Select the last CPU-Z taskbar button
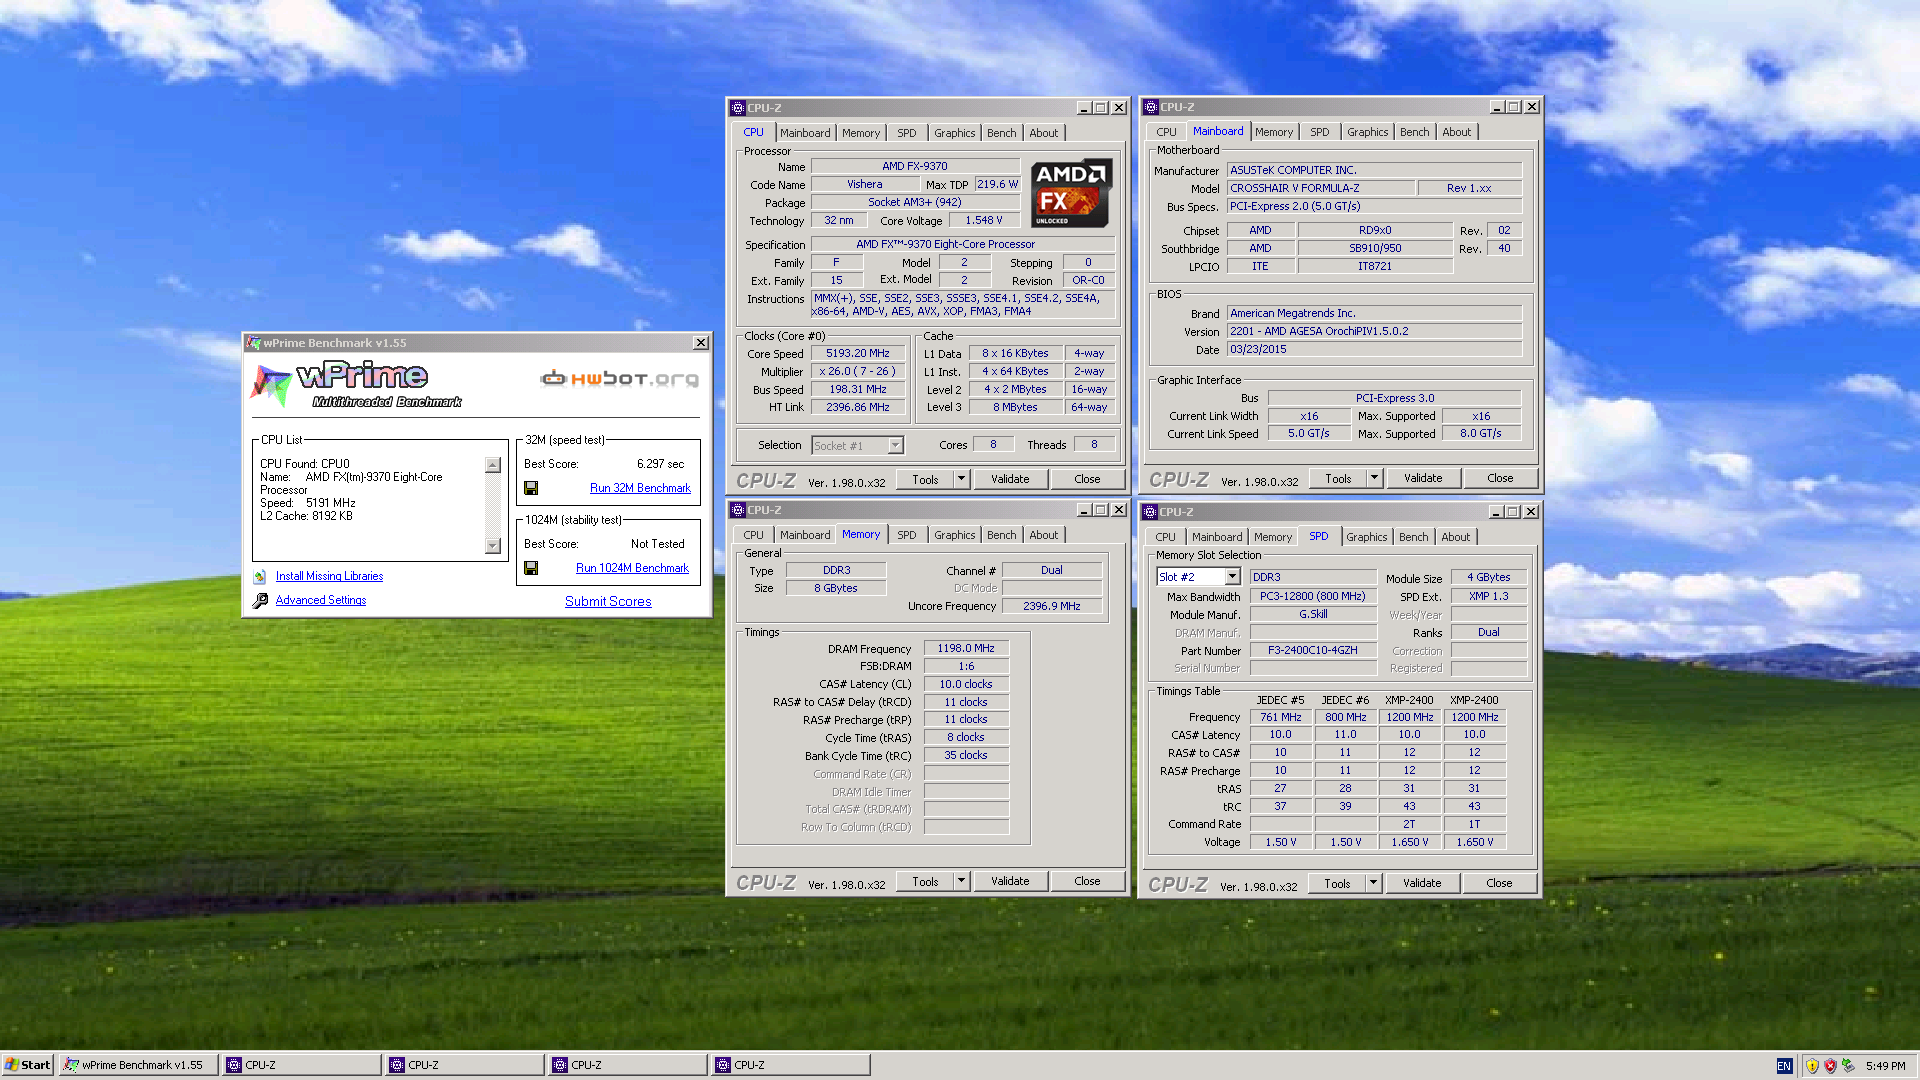 coord(791,1065)
